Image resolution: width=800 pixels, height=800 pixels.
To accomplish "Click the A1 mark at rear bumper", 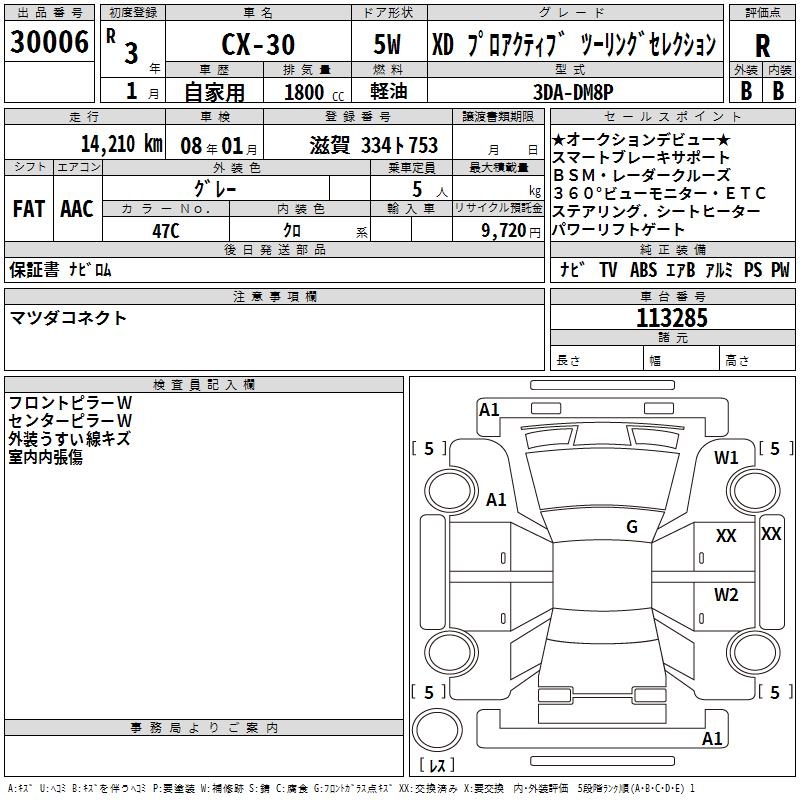I will coord(712,738).
